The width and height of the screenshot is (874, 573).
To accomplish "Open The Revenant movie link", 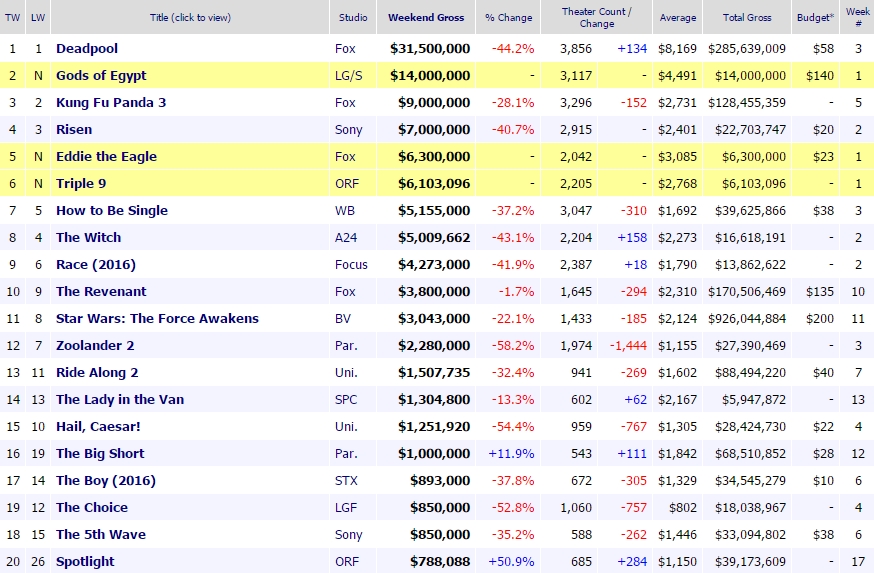I will coord(101,292).
